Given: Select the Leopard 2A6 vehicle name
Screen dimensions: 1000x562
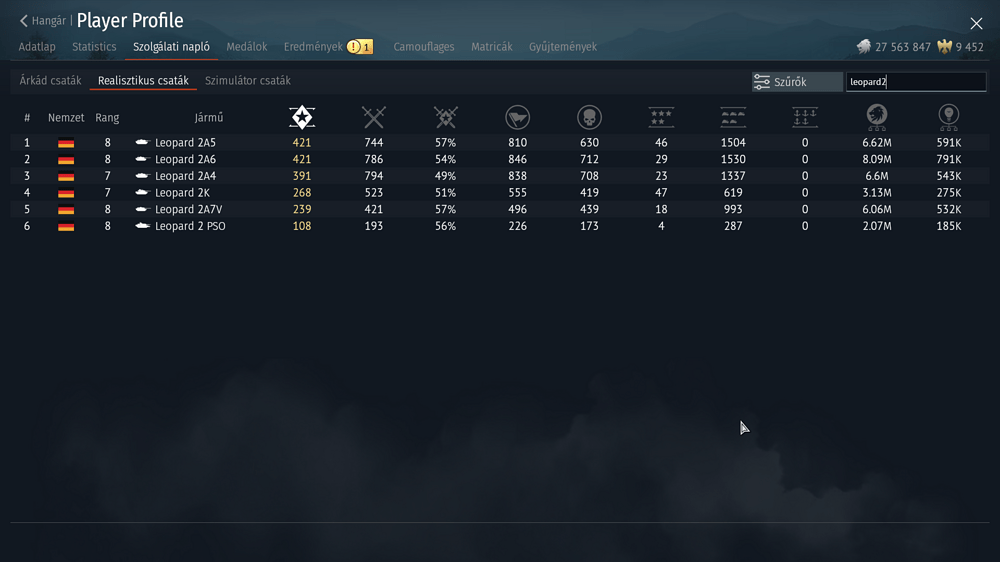Looking at the screenshot, I should click(185, 159).
